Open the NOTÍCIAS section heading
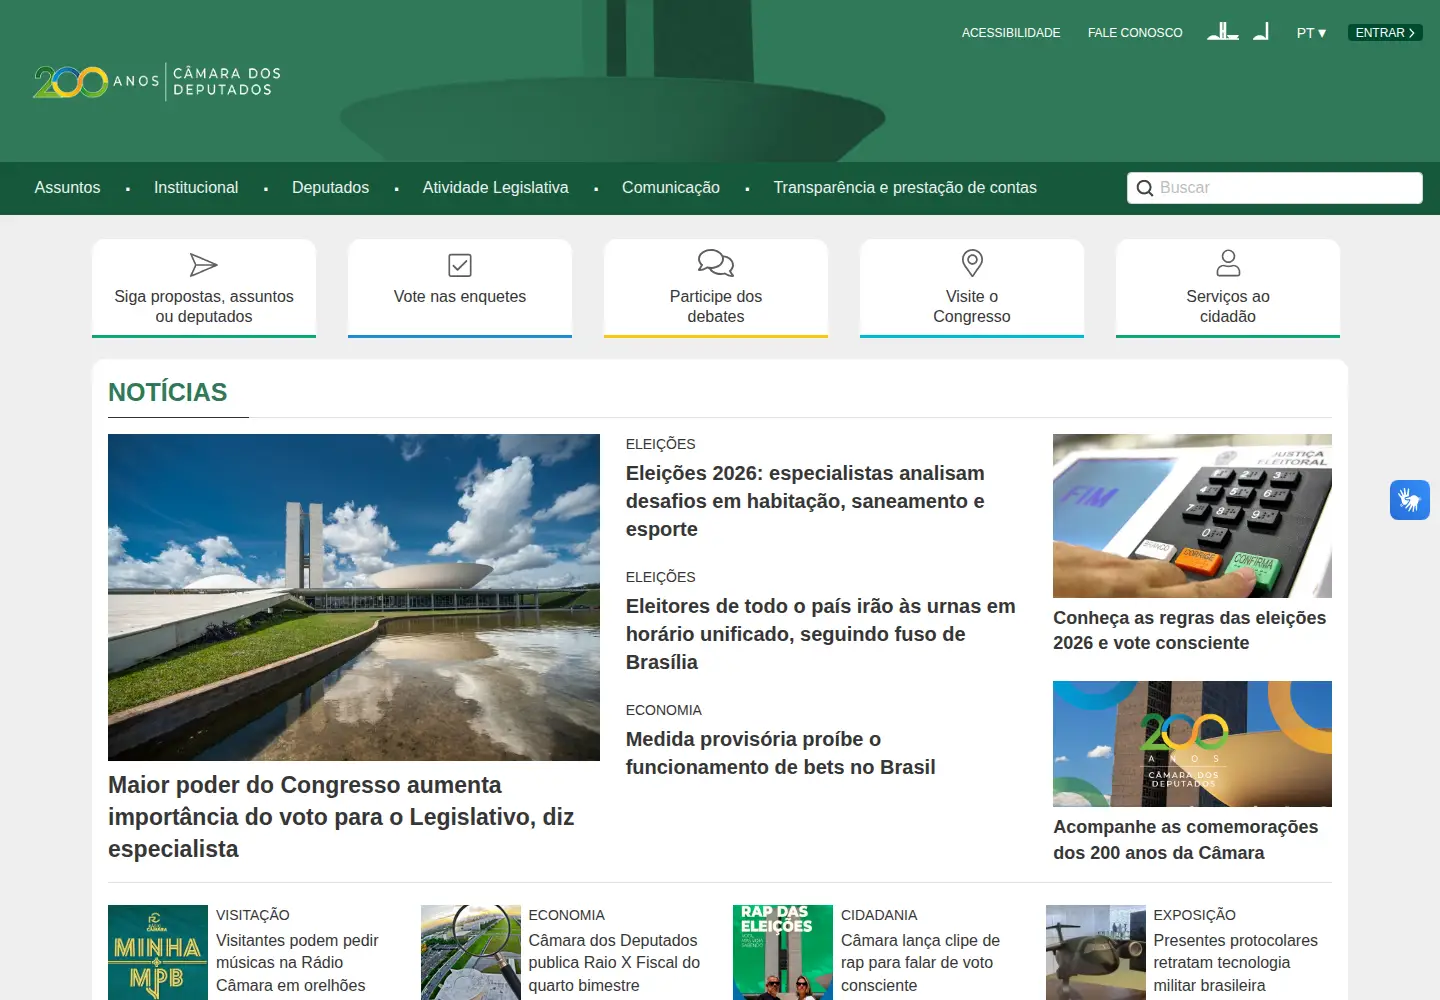 click(168, 392)
